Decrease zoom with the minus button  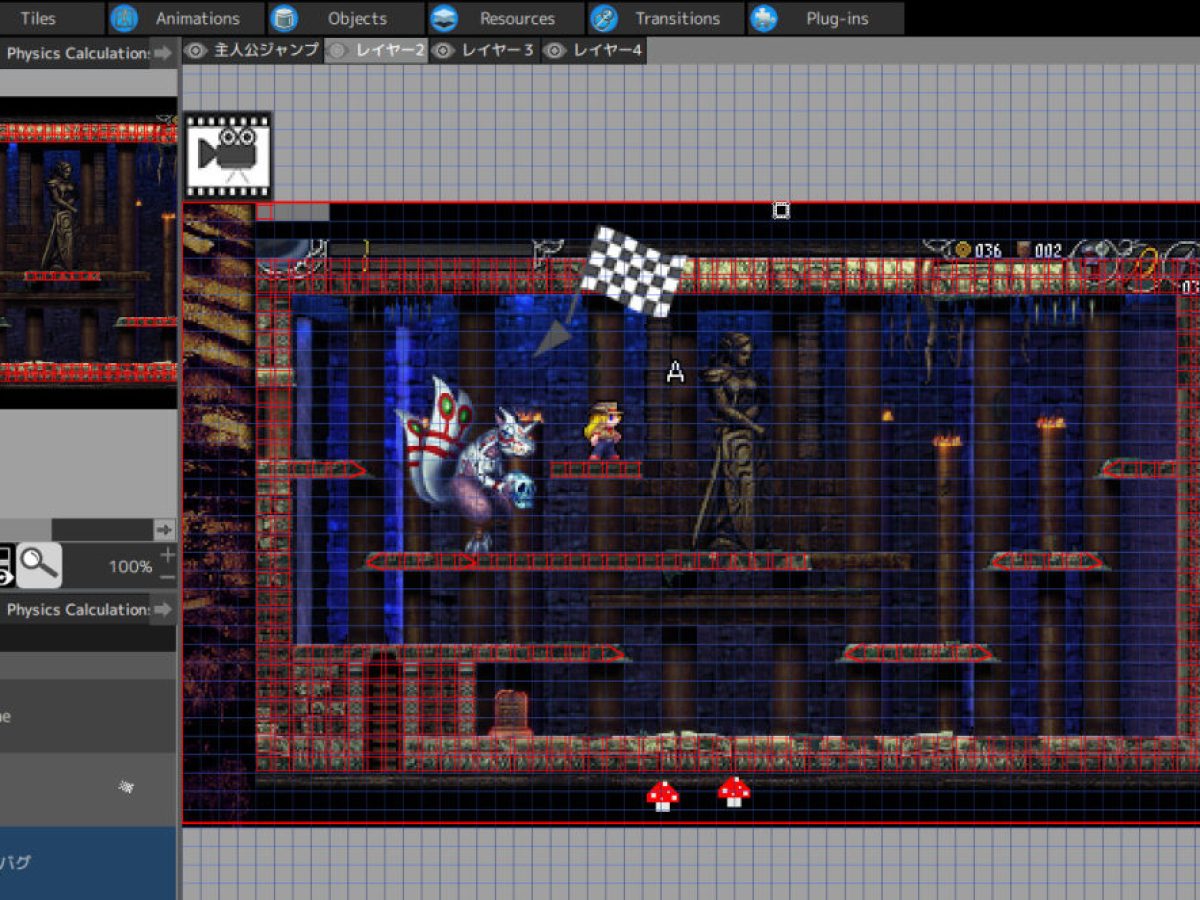pyautogui.click(x=167, y=577)
